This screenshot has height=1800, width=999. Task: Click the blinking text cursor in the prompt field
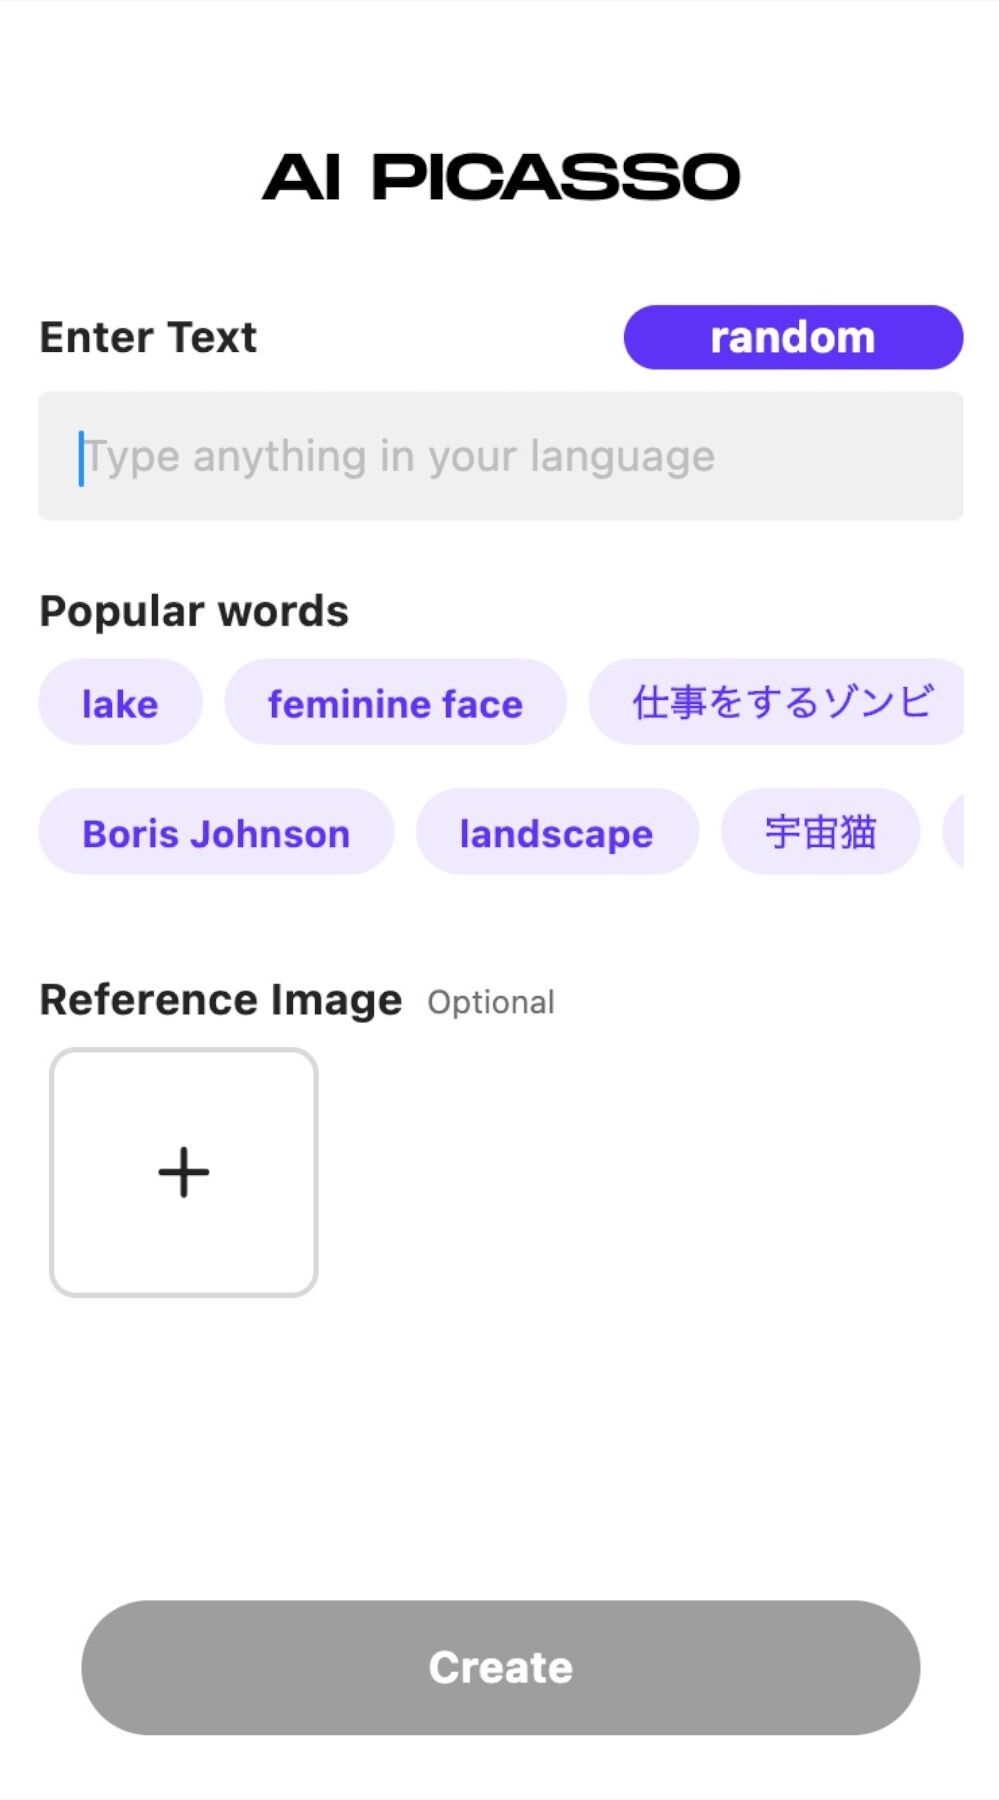click(81, 458)
